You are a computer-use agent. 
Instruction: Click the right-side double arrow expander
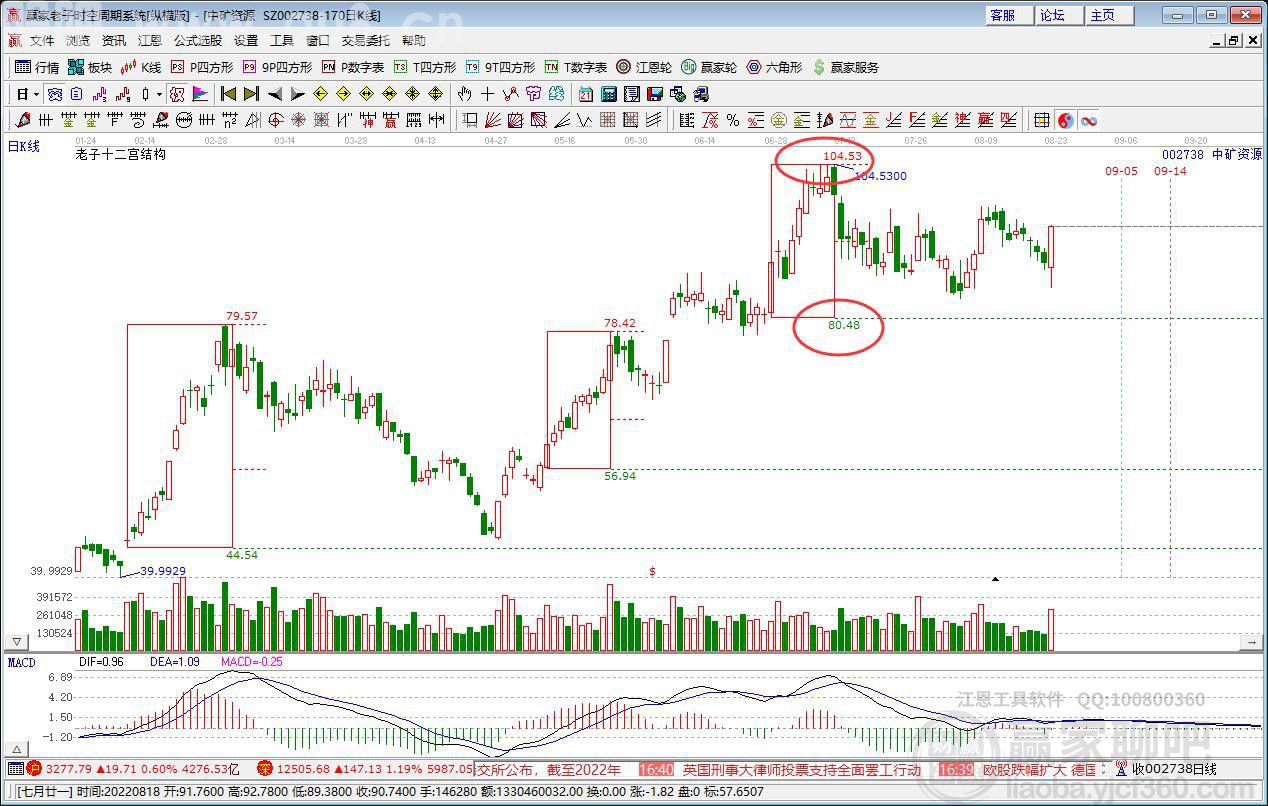point(1251,641)
